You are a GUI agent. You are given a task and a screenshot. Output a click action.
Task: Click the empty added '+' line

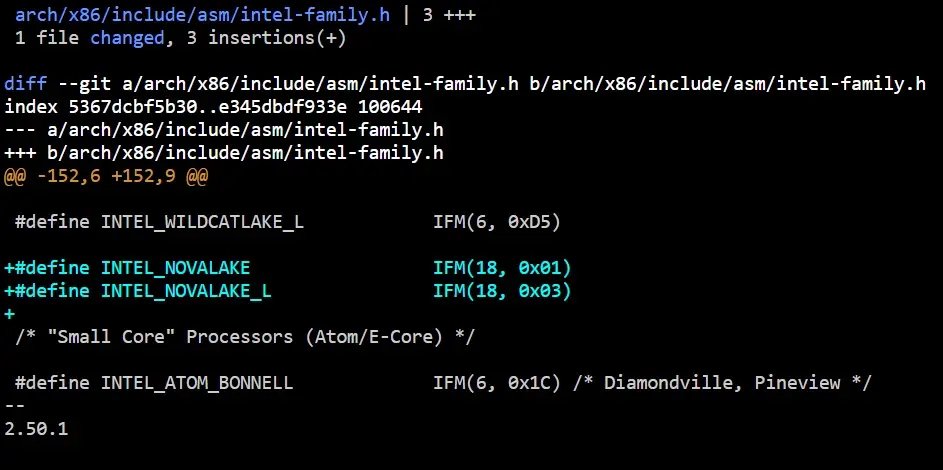[10, 314]
